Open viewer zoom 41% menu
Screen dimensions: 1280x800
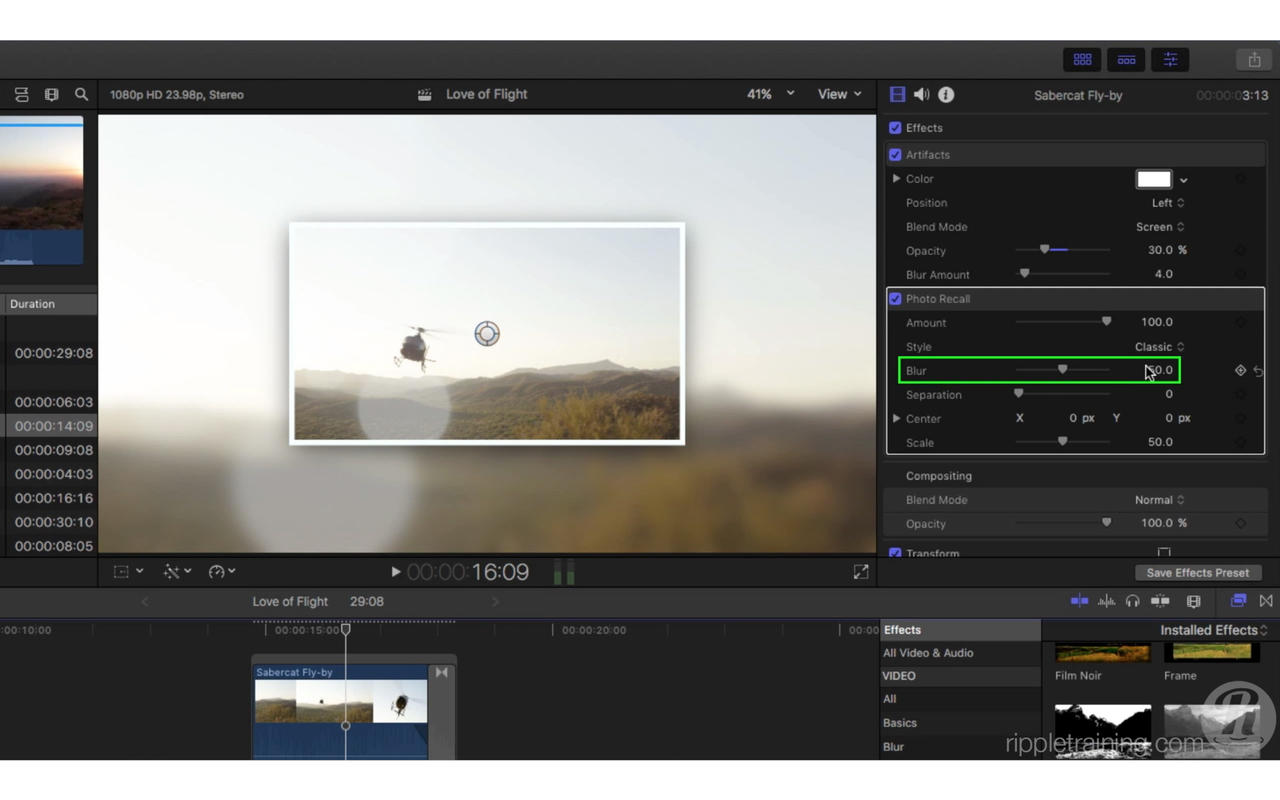point(770,94)
